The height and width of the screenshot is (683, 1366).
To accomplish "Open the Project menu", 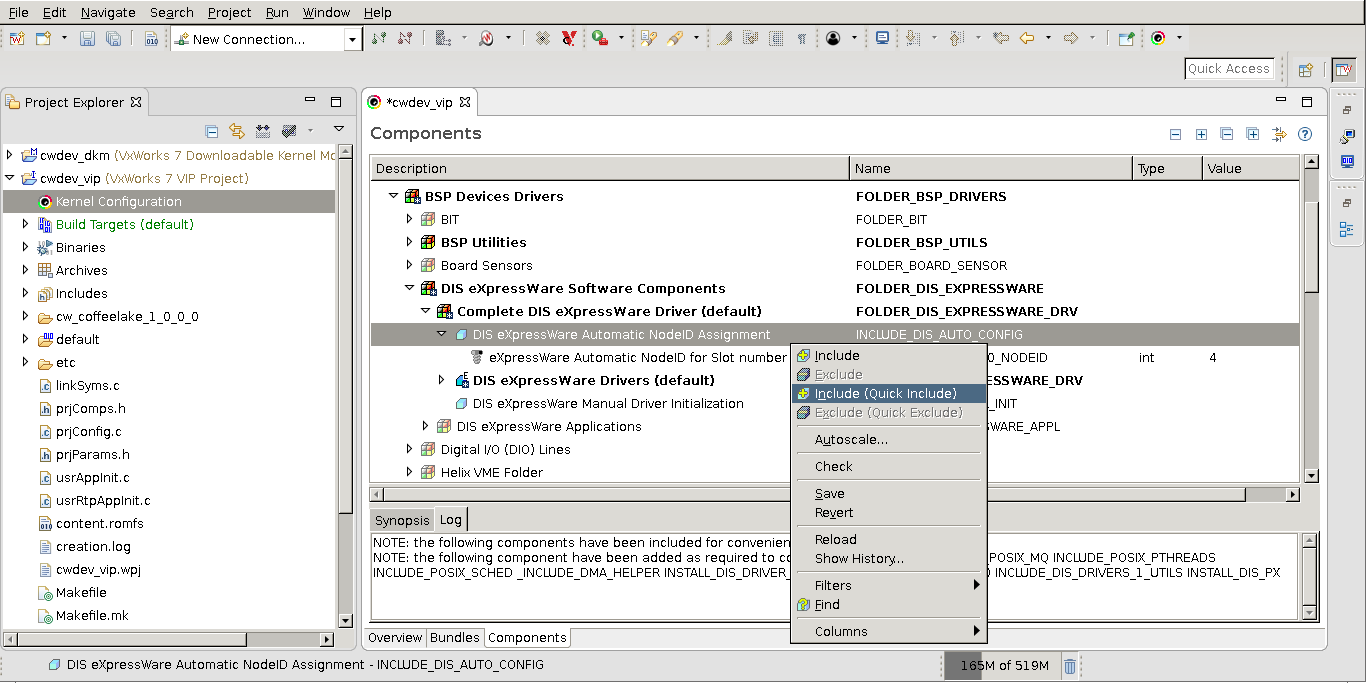I will pyautogui.click(x=229, y=12).
